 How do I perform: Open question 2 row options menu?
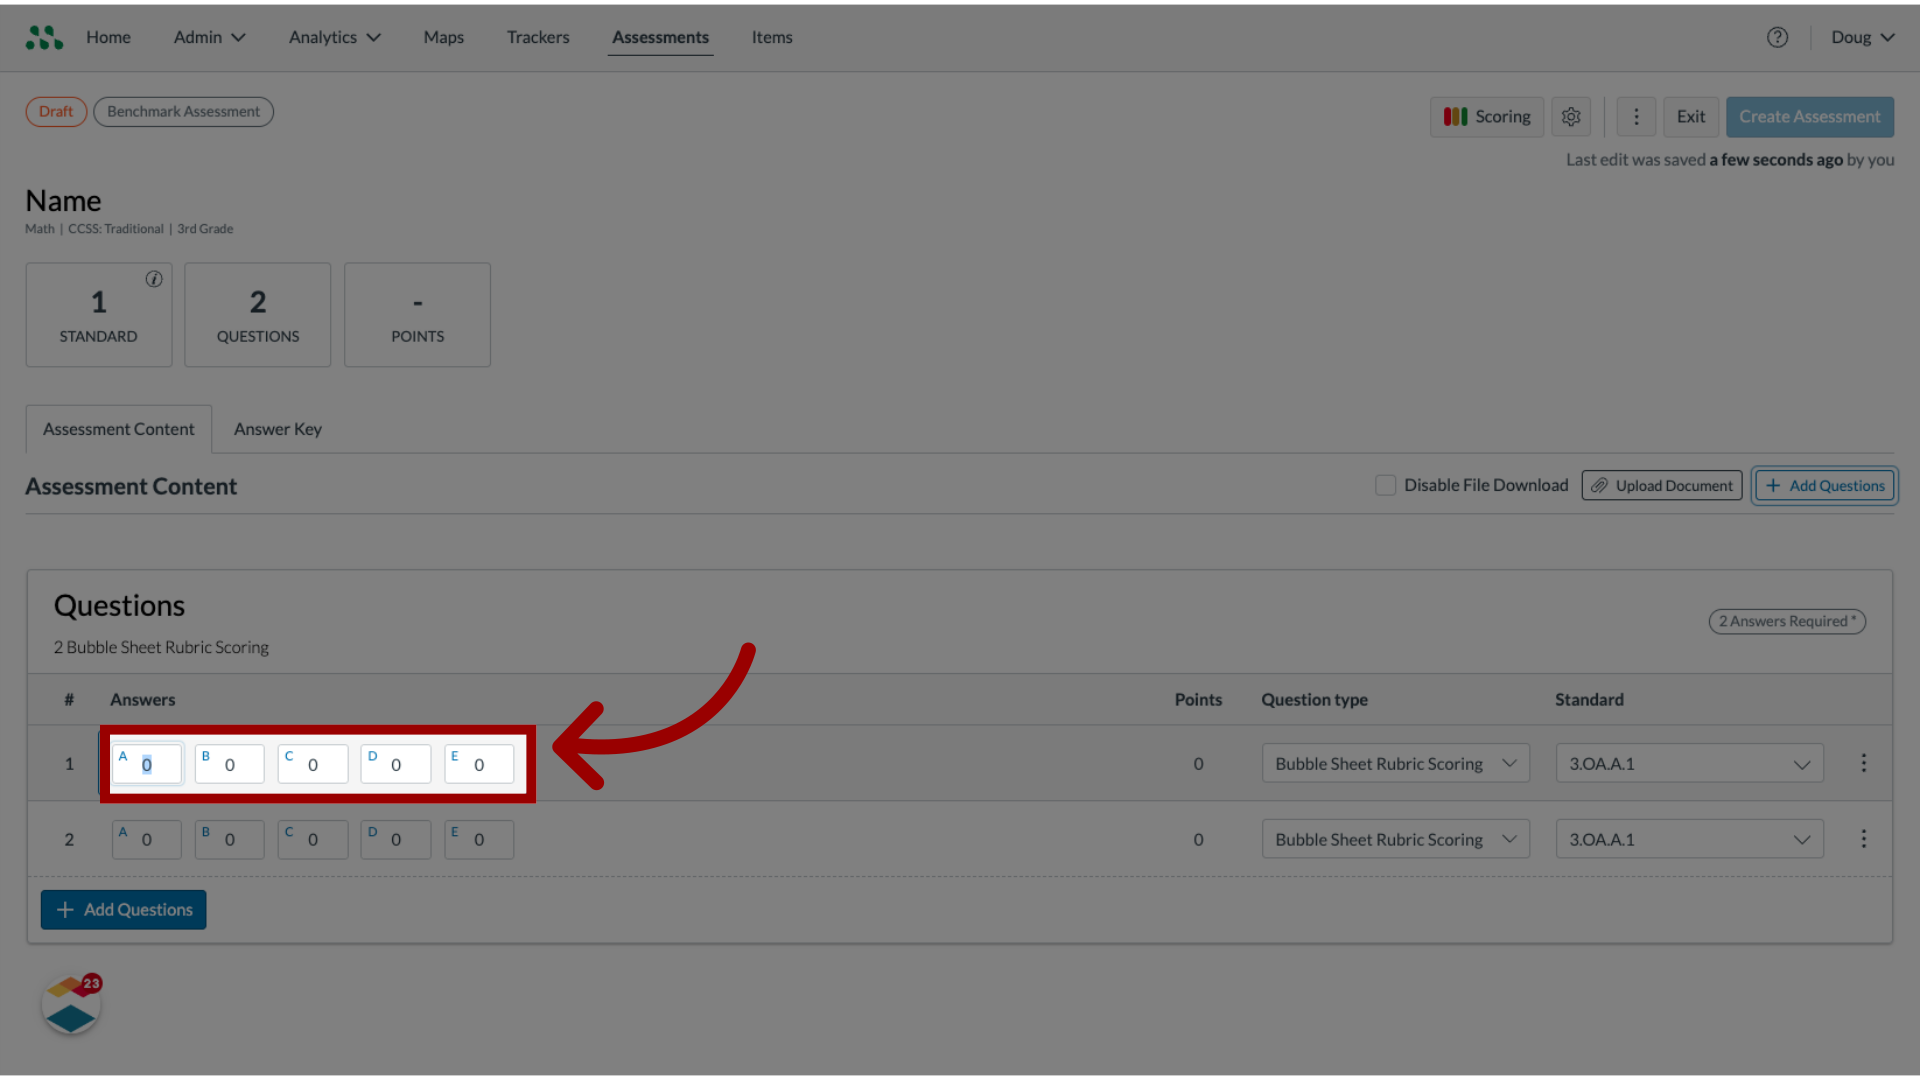click(x=1863, y=839)
